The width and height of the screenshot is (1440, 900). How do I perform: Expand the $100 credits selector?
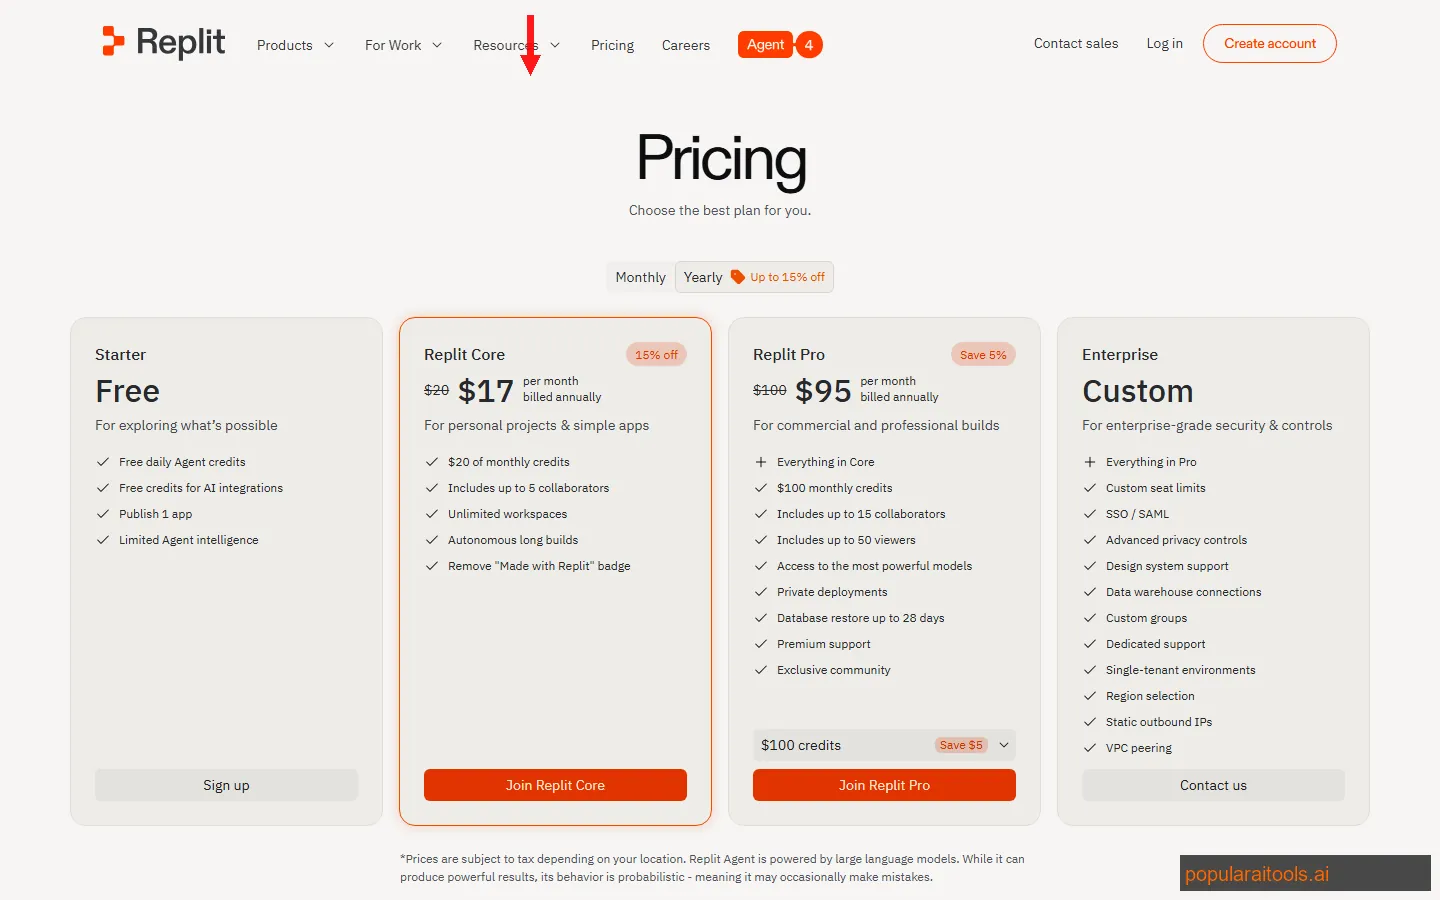click(x=1004, y=745)
